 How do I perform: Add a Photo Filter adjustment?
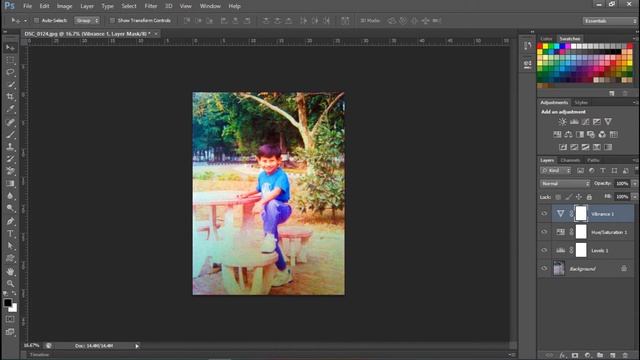click(591, 134)
